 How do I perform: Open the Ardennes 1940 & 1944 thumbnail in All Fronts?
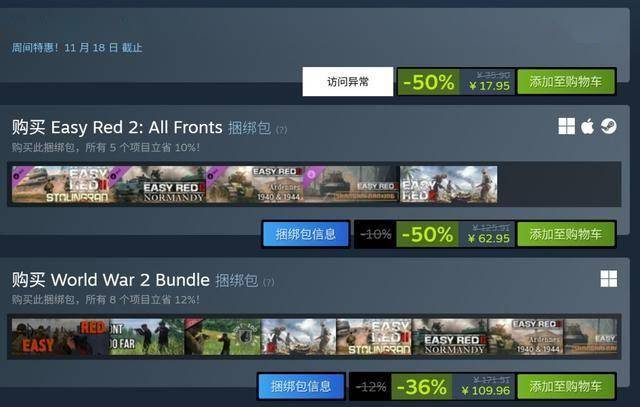click(x=254, y=184)
